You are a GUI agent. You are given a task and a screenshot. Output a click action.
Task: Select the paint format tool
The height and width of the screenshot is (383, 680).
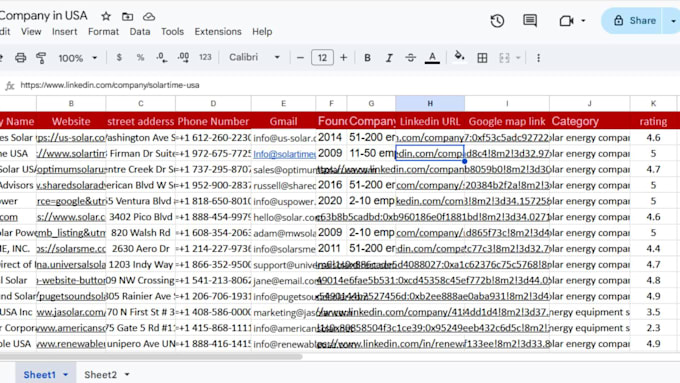(x=41, y=58)
